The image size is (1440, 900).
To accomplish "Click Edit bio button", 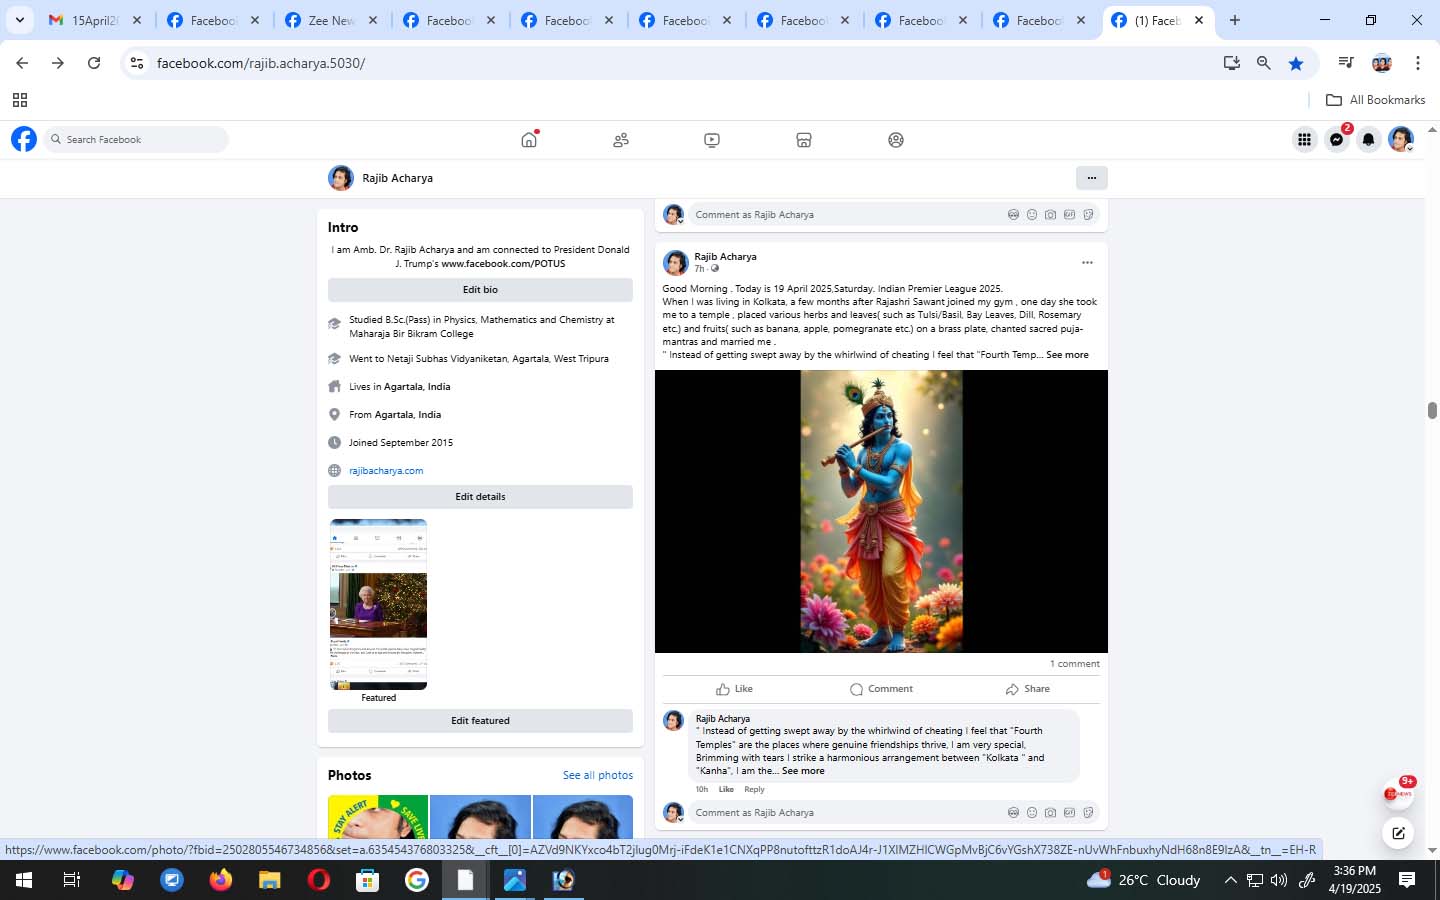I will (x=480, y=290).
